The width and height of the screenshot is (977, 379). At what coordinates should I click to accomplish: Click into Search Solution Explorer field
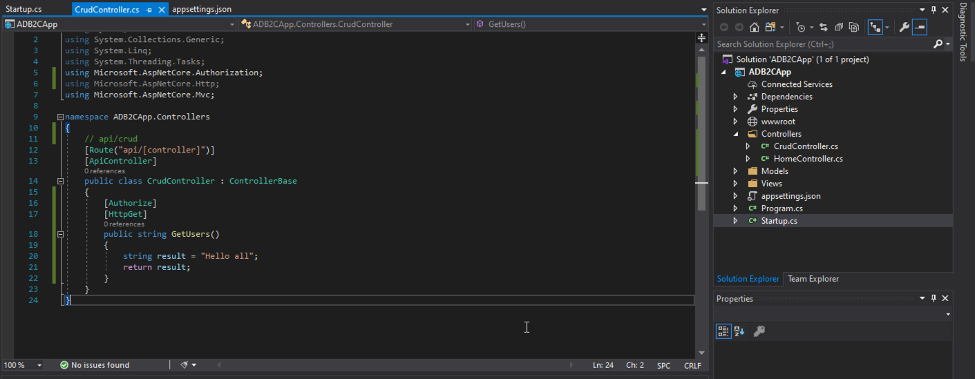coord(822,44)
